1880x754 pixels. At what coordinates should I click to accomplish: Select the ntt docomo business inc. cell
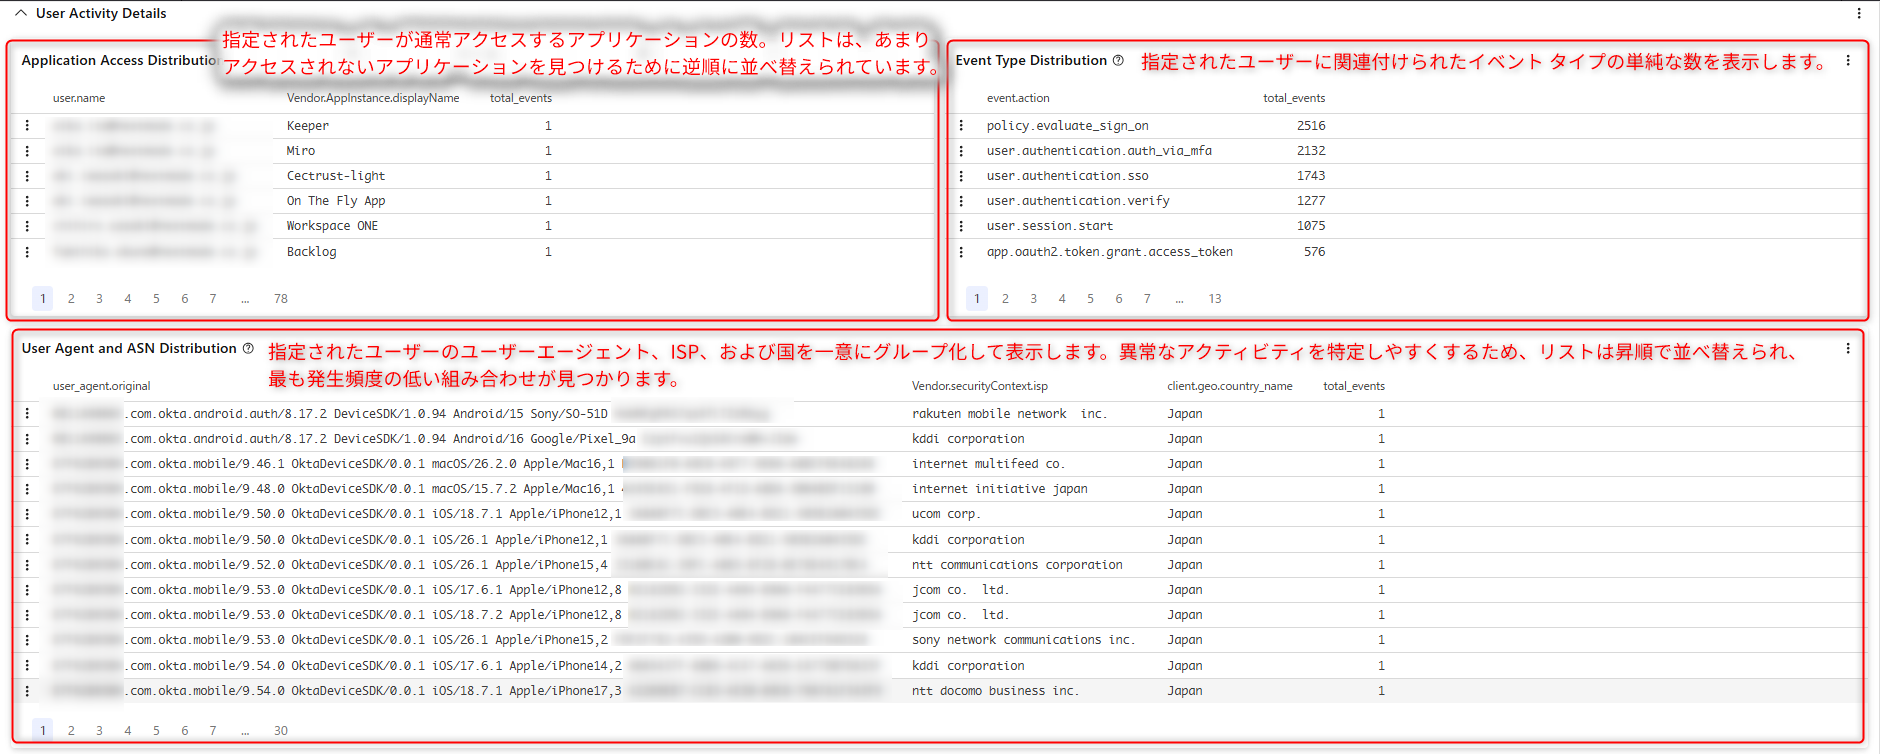[x=995, y=691]
